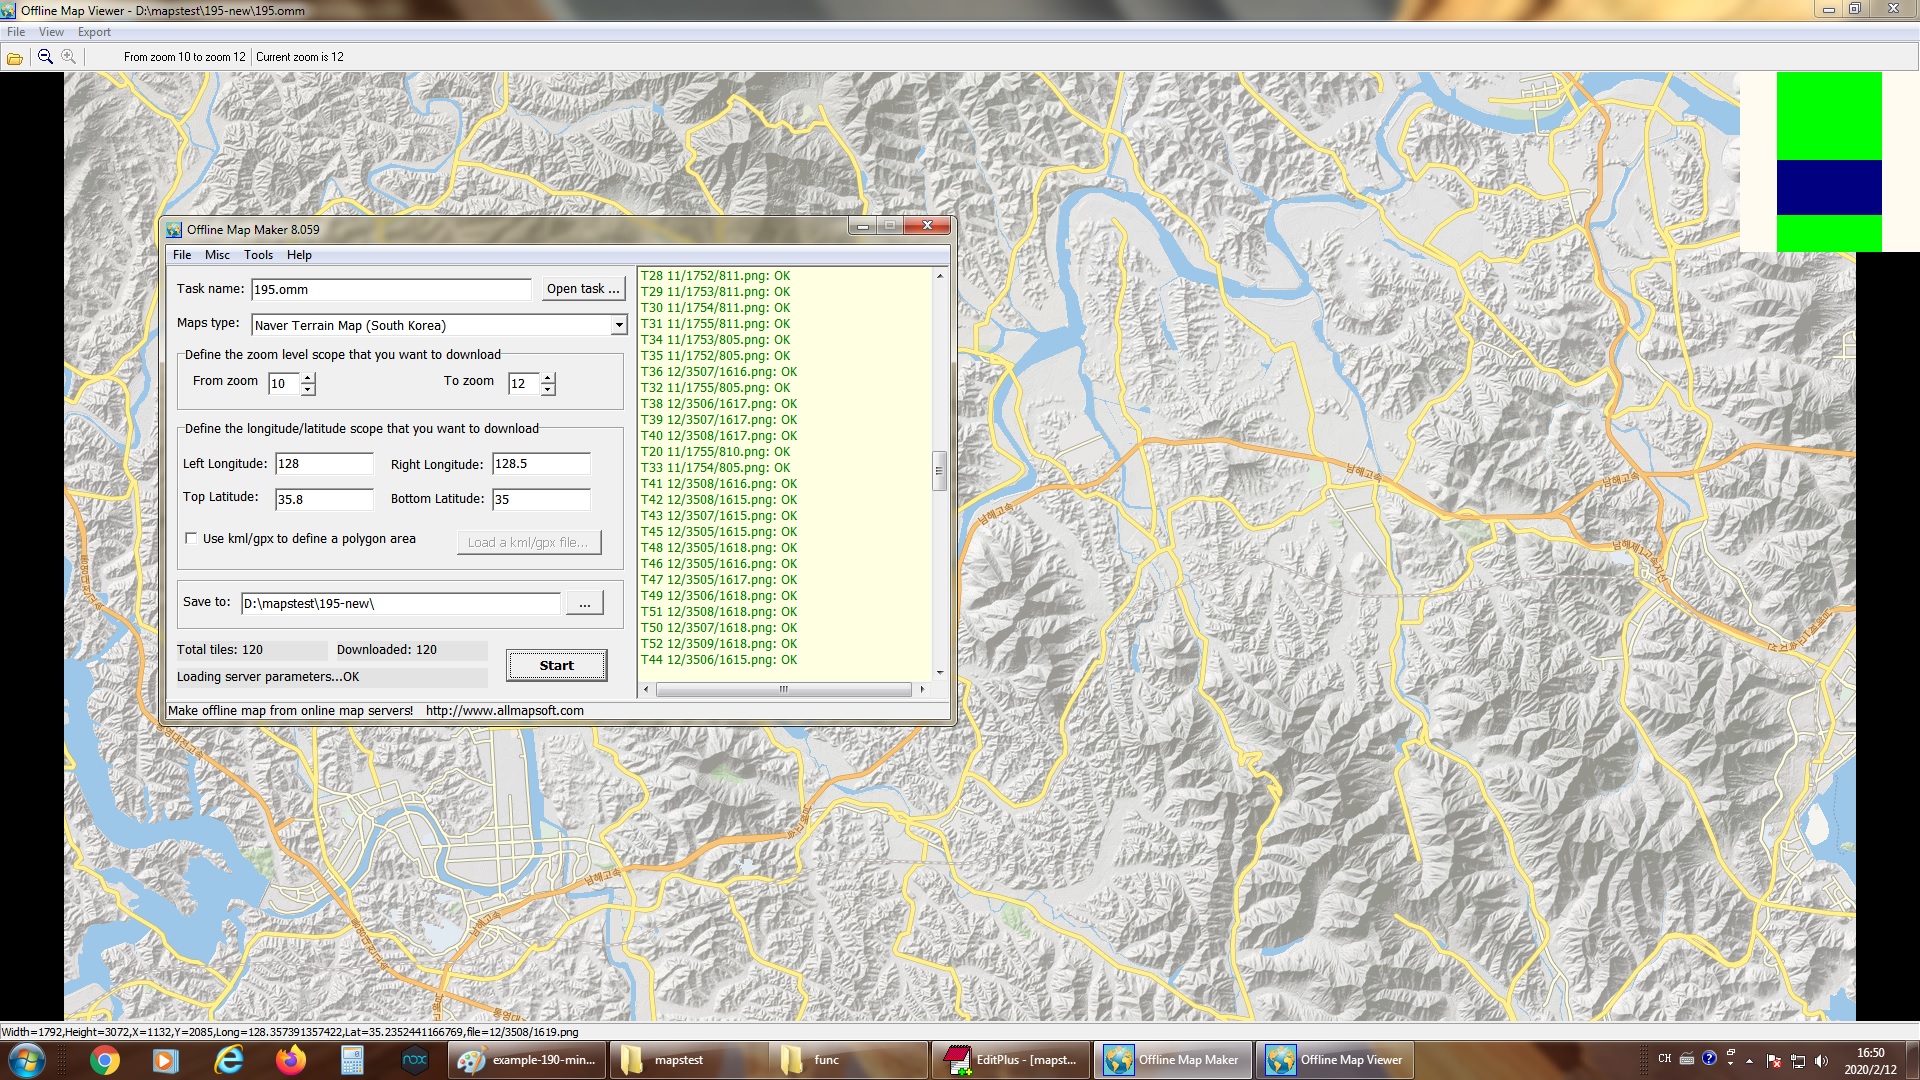The height and width of the screenshot is (1080, 1920).
Task: Show hidden tray icons arrow
Action: pos(1749,1060)
